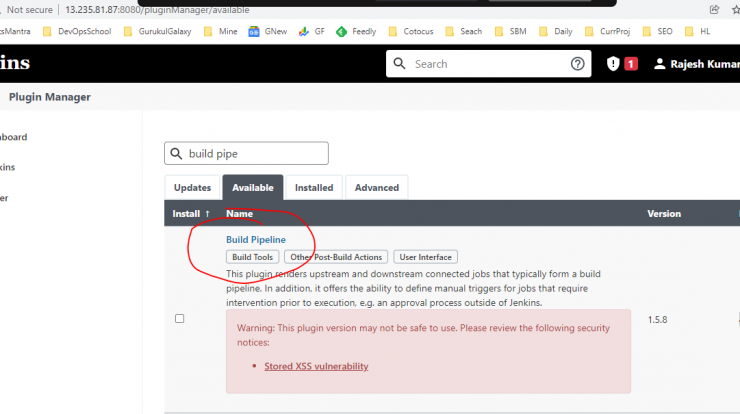Click the Not secure site indicator
The width and height of the screenshot is (740, 414).
pos(28,9)
